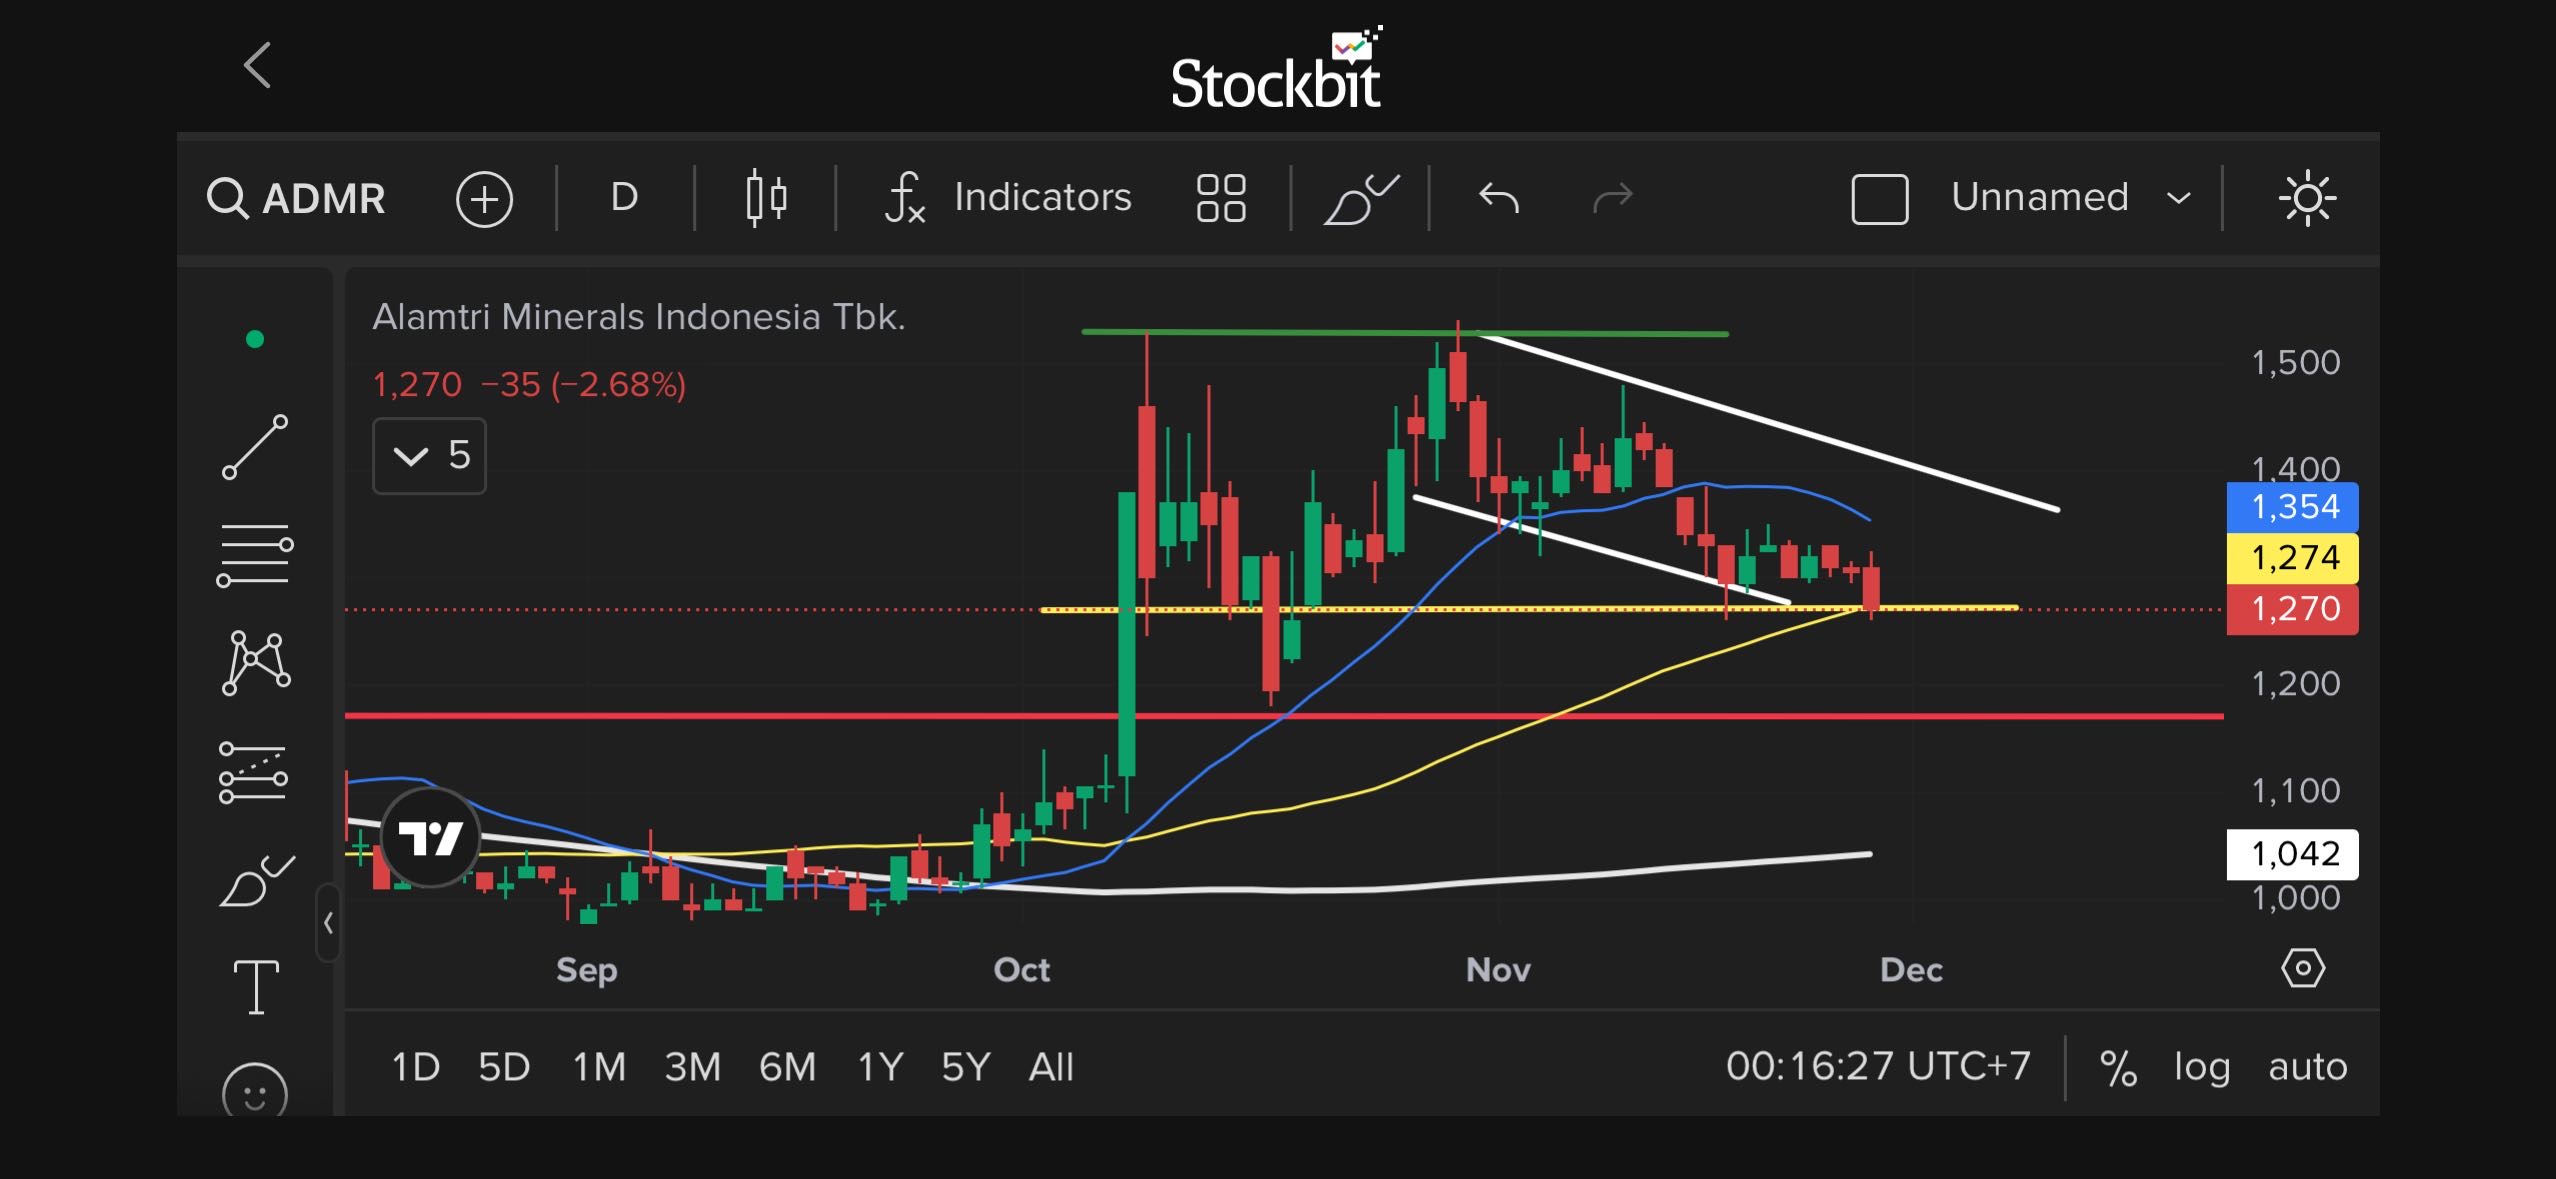Select the XABCD pattern tool
2556x1179 pixels.
click(x=255, y=662)
